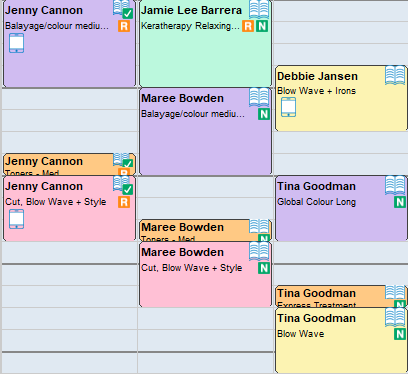Click the mobile icon on Jenny Cannon's Cut, Blow Wave booking
The width and height of the screenshot is (408, 374).
click(x=16, y=219)
